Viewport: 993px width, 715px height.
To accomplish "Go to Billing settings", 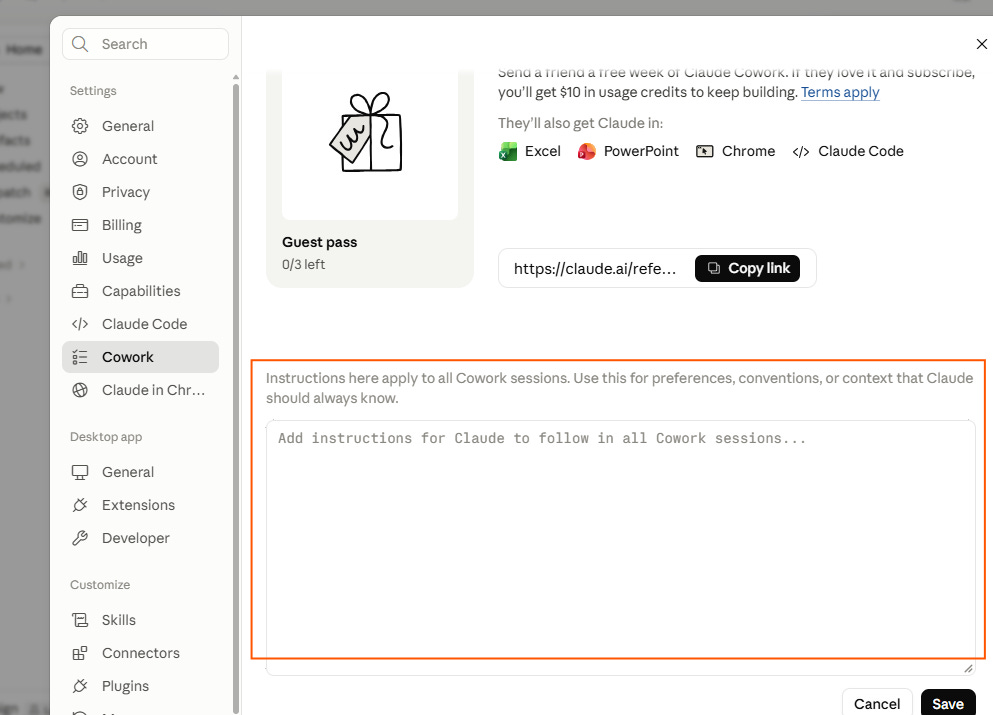I will (x=141, y=225).
